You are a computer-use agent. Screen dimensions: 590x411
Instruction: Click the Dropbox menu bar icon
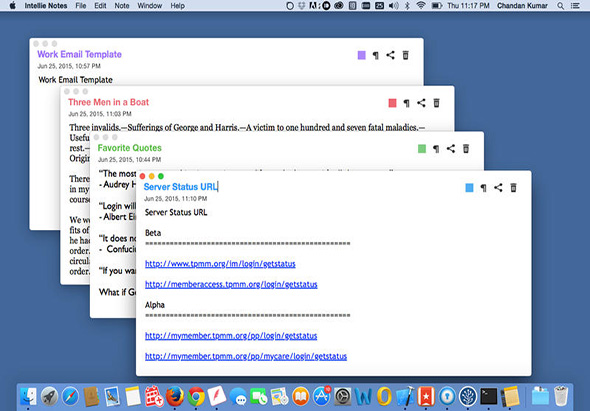tap(302, 6)
